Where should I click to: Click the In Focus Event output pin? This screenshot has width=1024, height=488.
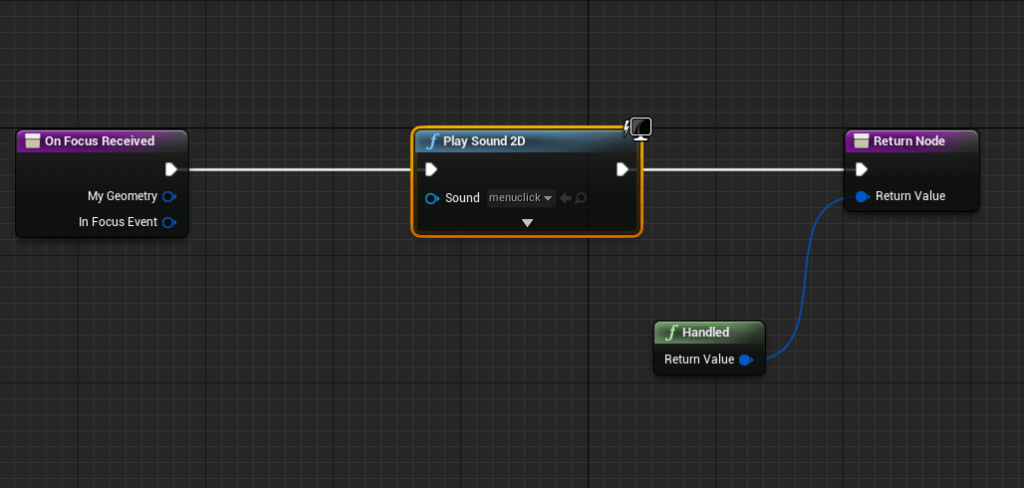(x=169, y=222)
